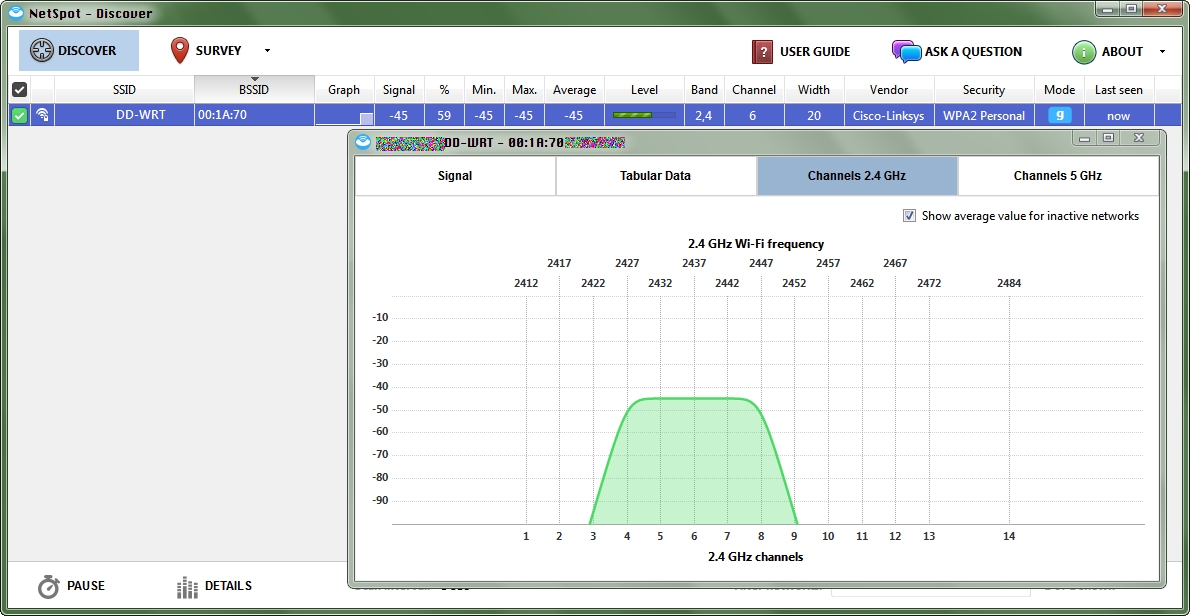Viewport: 1190px width, 616px height.
Task: Open USER GUIDE link text
Action: pos(815,52)
